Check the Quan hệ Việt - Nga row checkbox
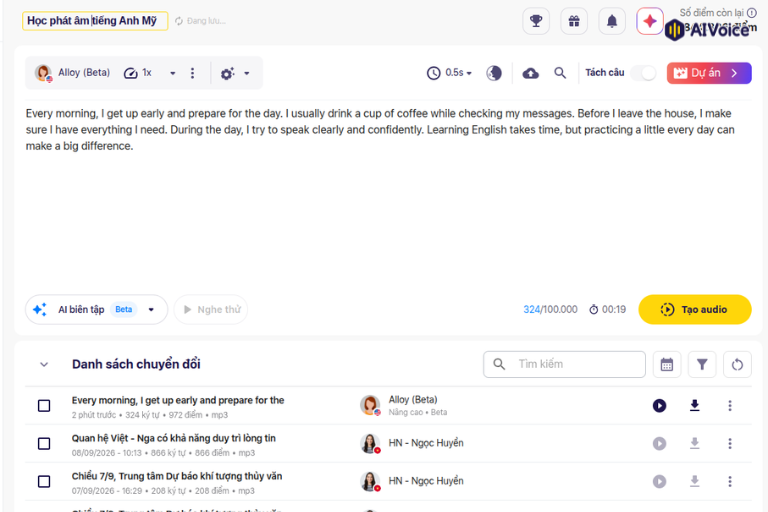768x512 pixels. pyautogui.click(x=44, y=443)
